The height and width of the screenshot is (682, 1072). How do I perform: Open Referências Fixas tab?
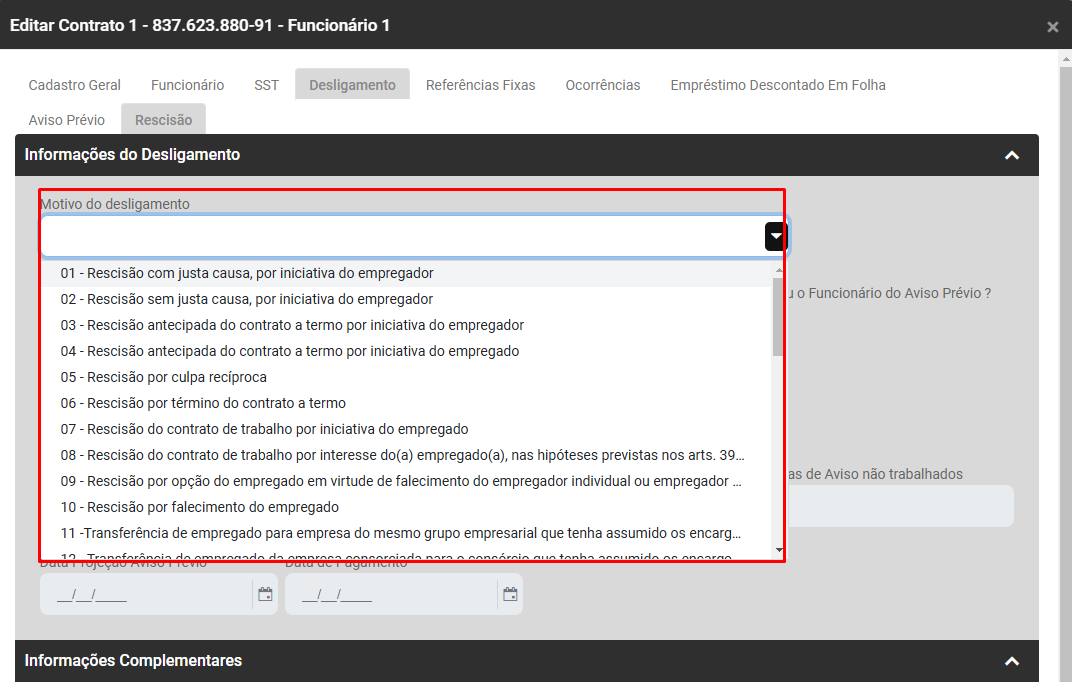pos(481,85)
